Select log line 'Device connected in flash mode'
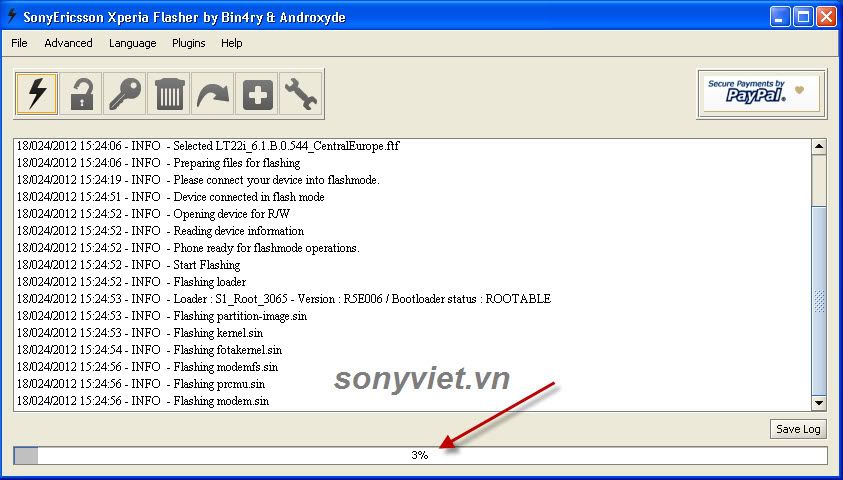 (x=170, y=197)
